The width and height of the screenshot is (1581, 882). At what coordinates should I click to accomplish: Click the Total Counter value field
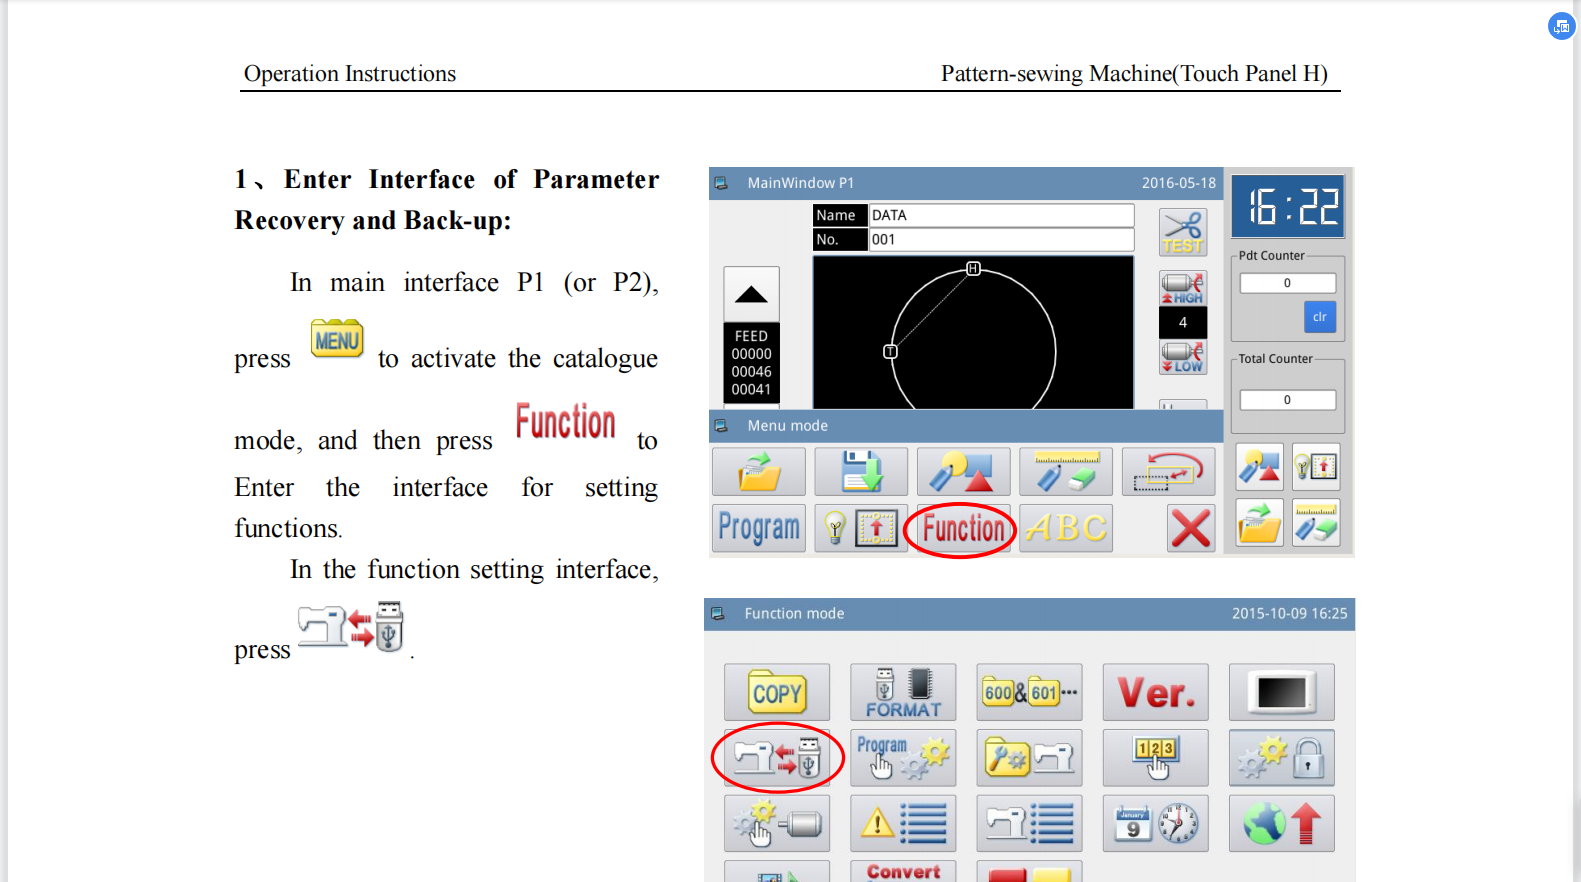pyautogui.click(x=1288, y=400)
